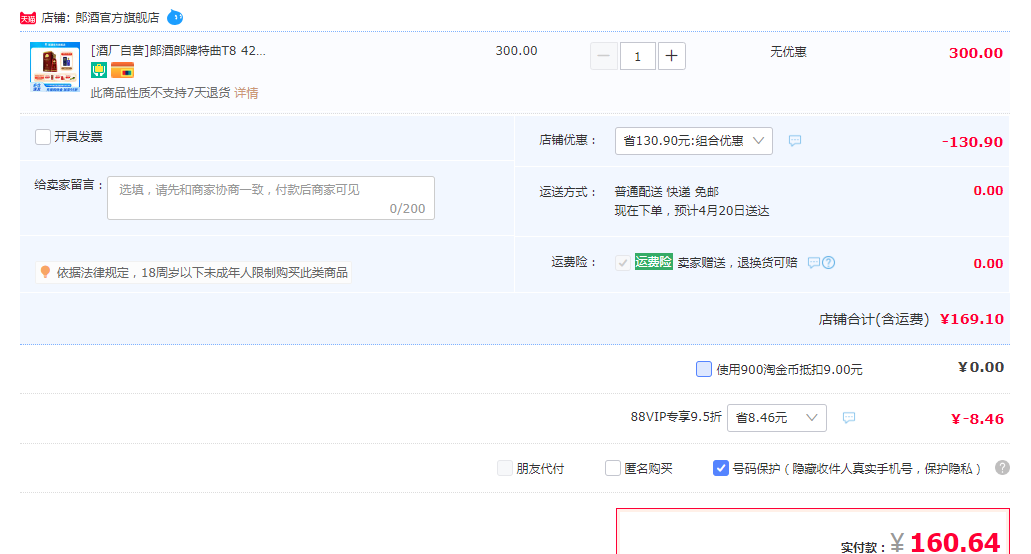Open the 88VIP 省8.46元 dropdown
The image size is (1031, 554).
pyautogui.click(x=777, y=417)
